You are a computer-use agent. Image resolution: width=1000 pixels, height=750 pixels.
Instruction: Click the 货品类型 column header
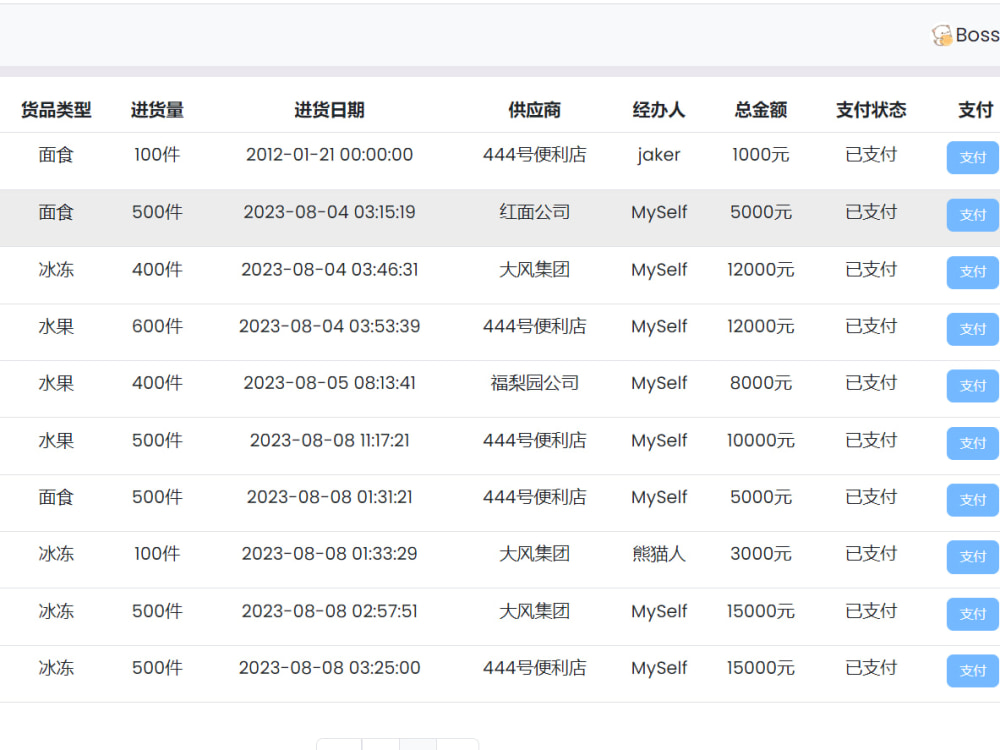coord(56,110)
